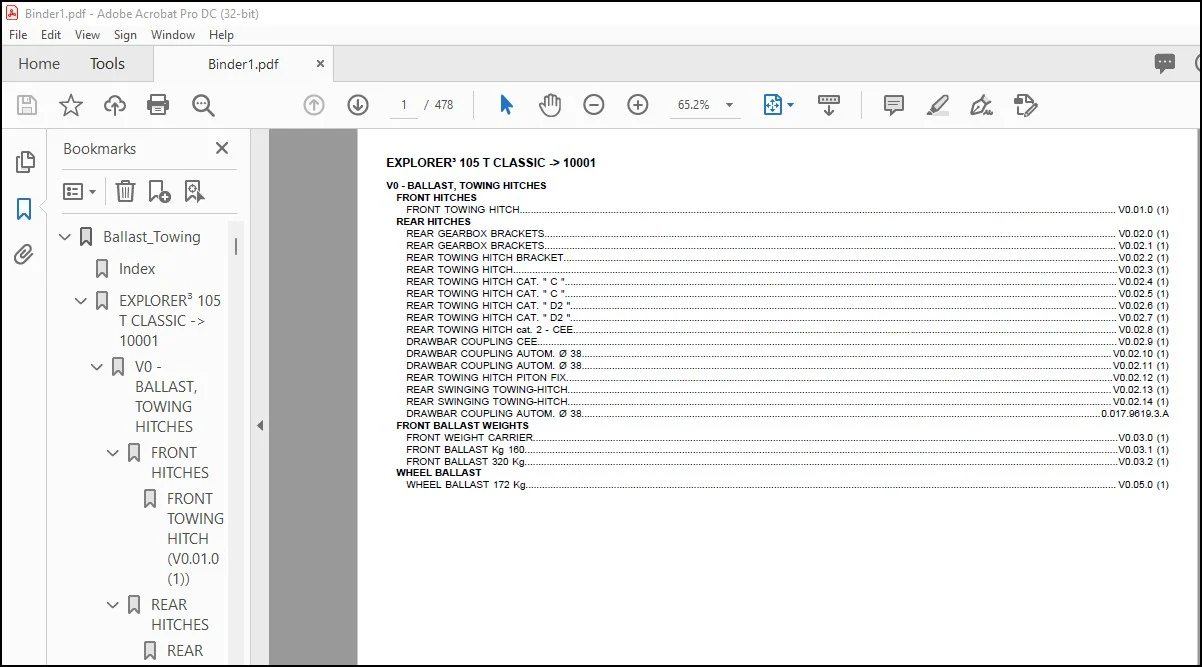This screenshot has width=1202, height=667.
Task: Select the Highlight text tool
Action: 938,105
